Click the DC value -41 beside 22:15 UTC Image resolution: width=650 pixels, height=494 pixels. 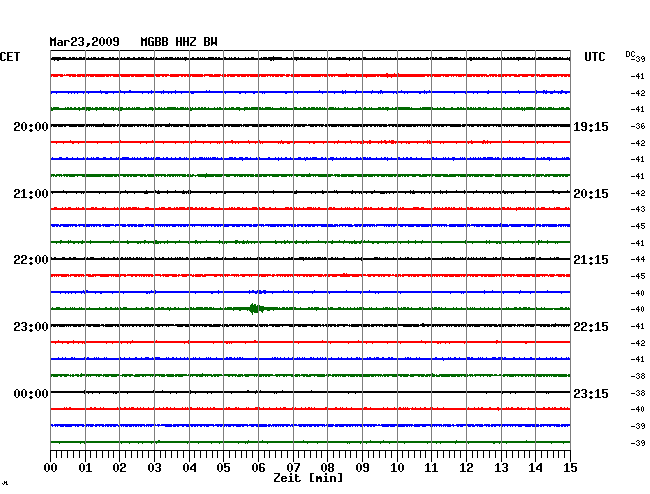coord(638,326)
